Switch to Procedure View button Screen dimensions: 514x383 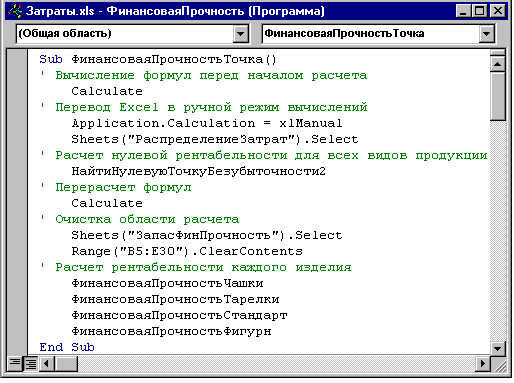[x=15, y=363]
